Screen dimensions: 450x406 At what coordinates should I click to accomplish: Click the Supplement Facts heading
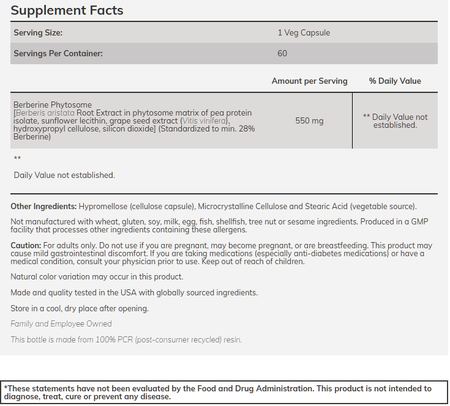click(x=67, y=10)
